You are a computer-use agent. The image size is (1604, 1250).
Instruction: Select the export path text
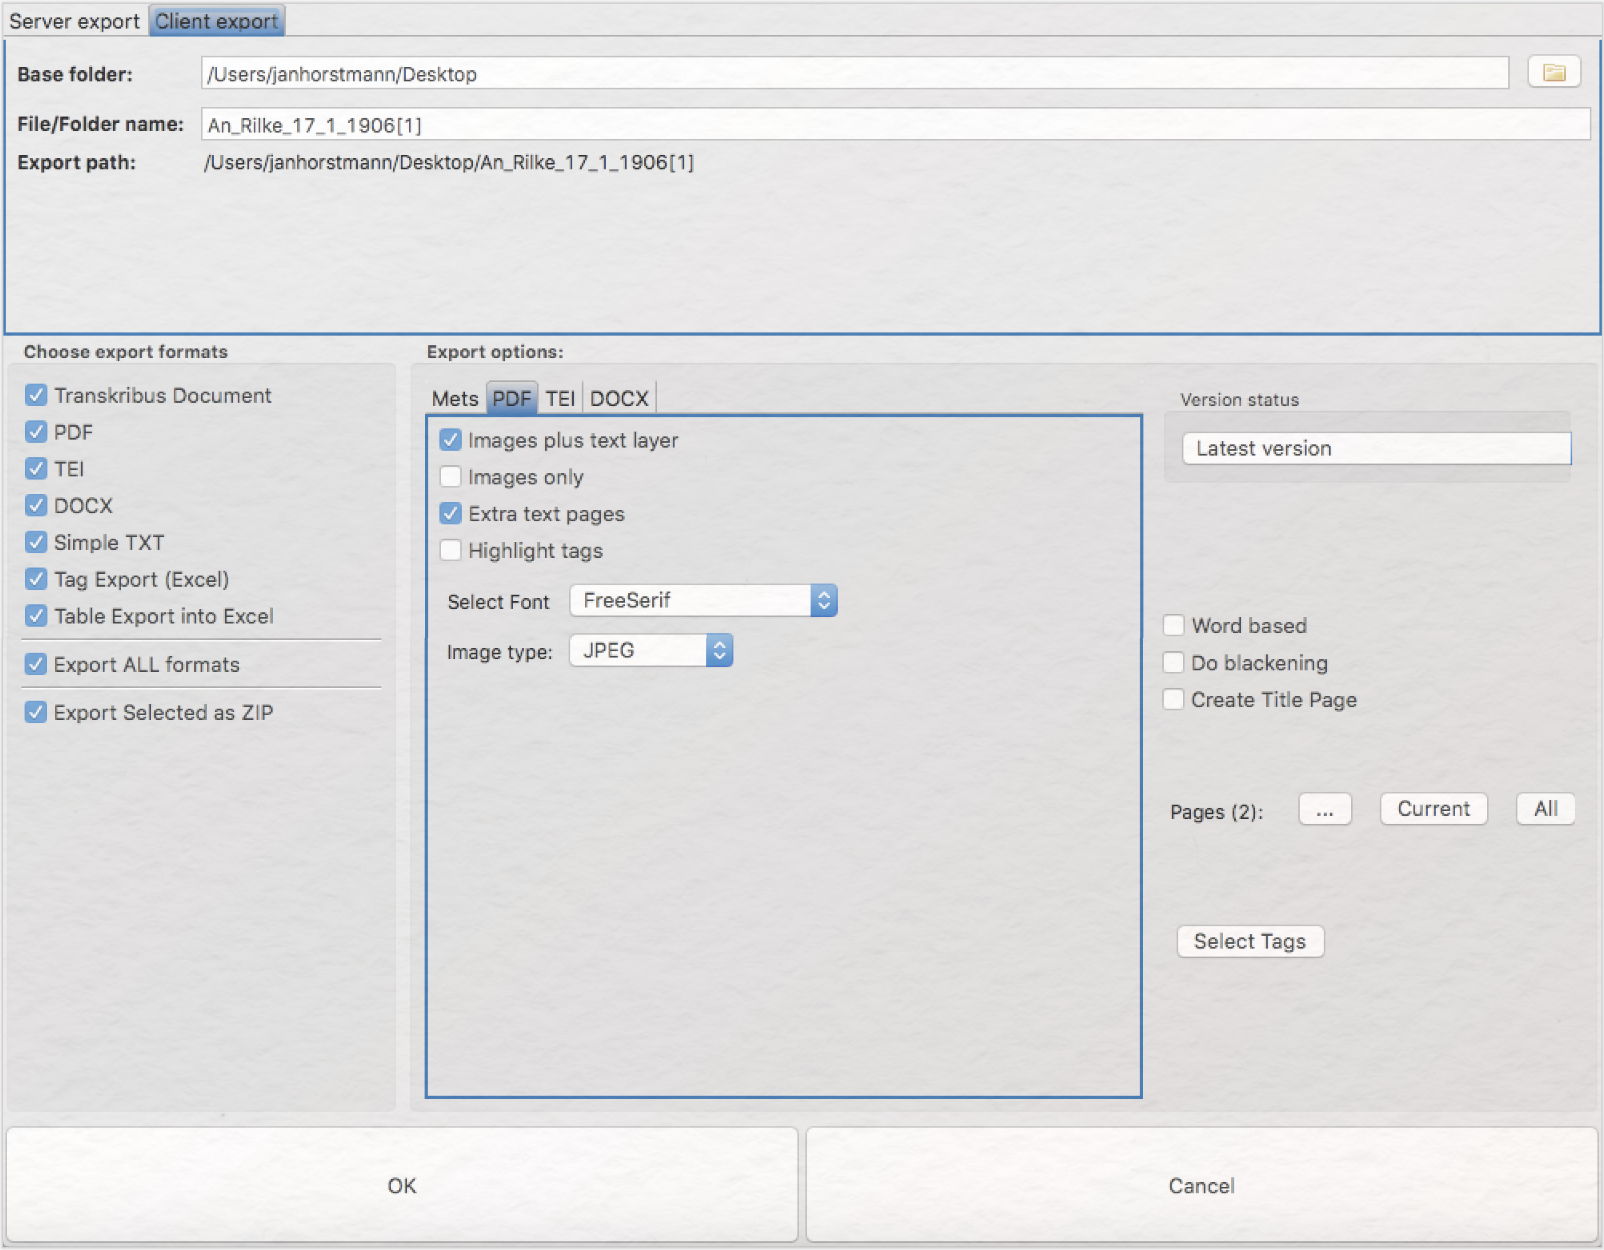click(x=449, y=162)
